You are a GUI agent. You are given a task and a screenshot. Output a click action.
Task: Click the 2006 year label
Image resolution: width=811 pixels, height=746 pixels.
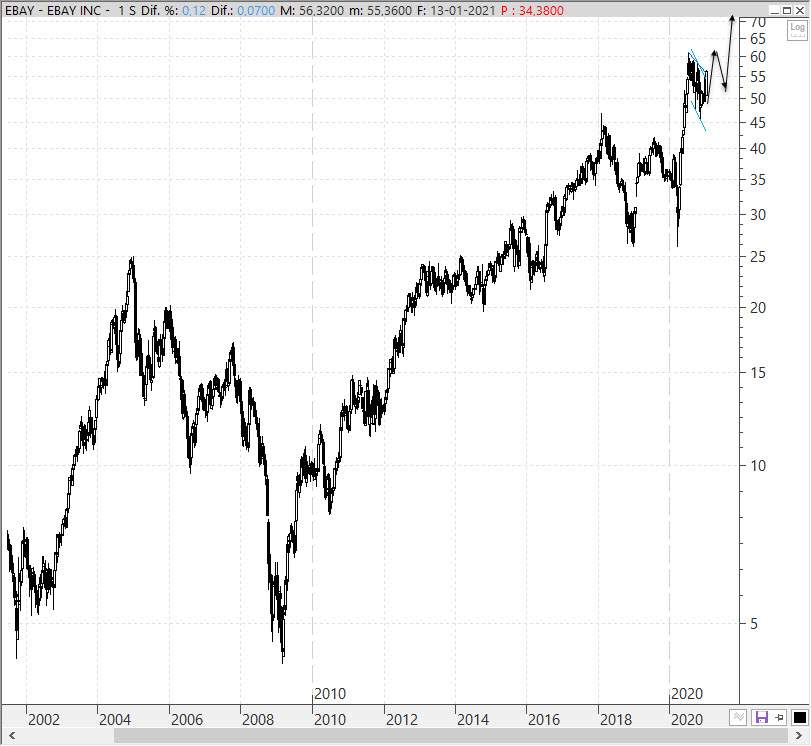(187, 720)
